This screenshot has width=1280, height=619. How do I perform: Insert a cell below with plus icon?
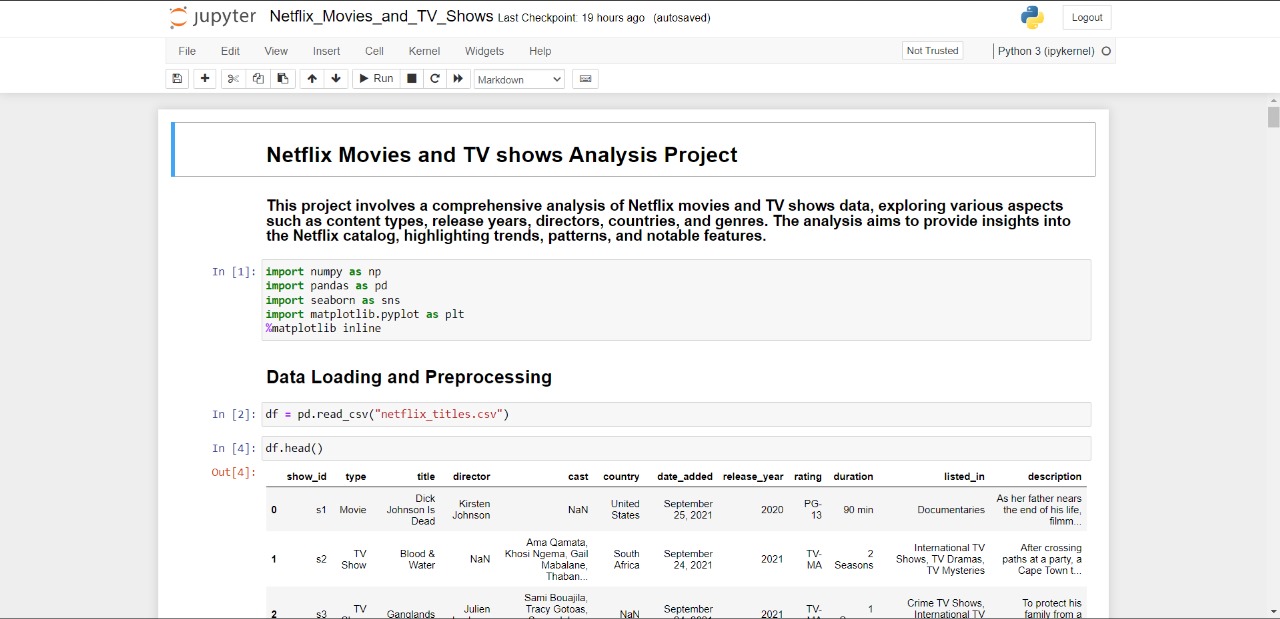pos(205,79)
